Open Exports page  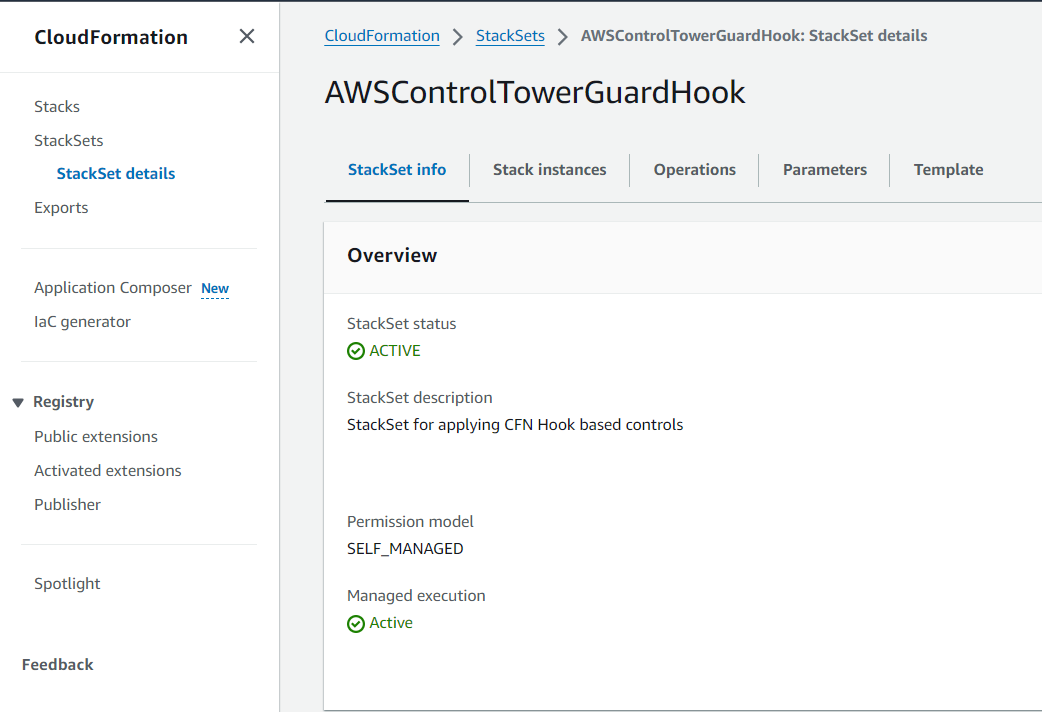point(61,207)
